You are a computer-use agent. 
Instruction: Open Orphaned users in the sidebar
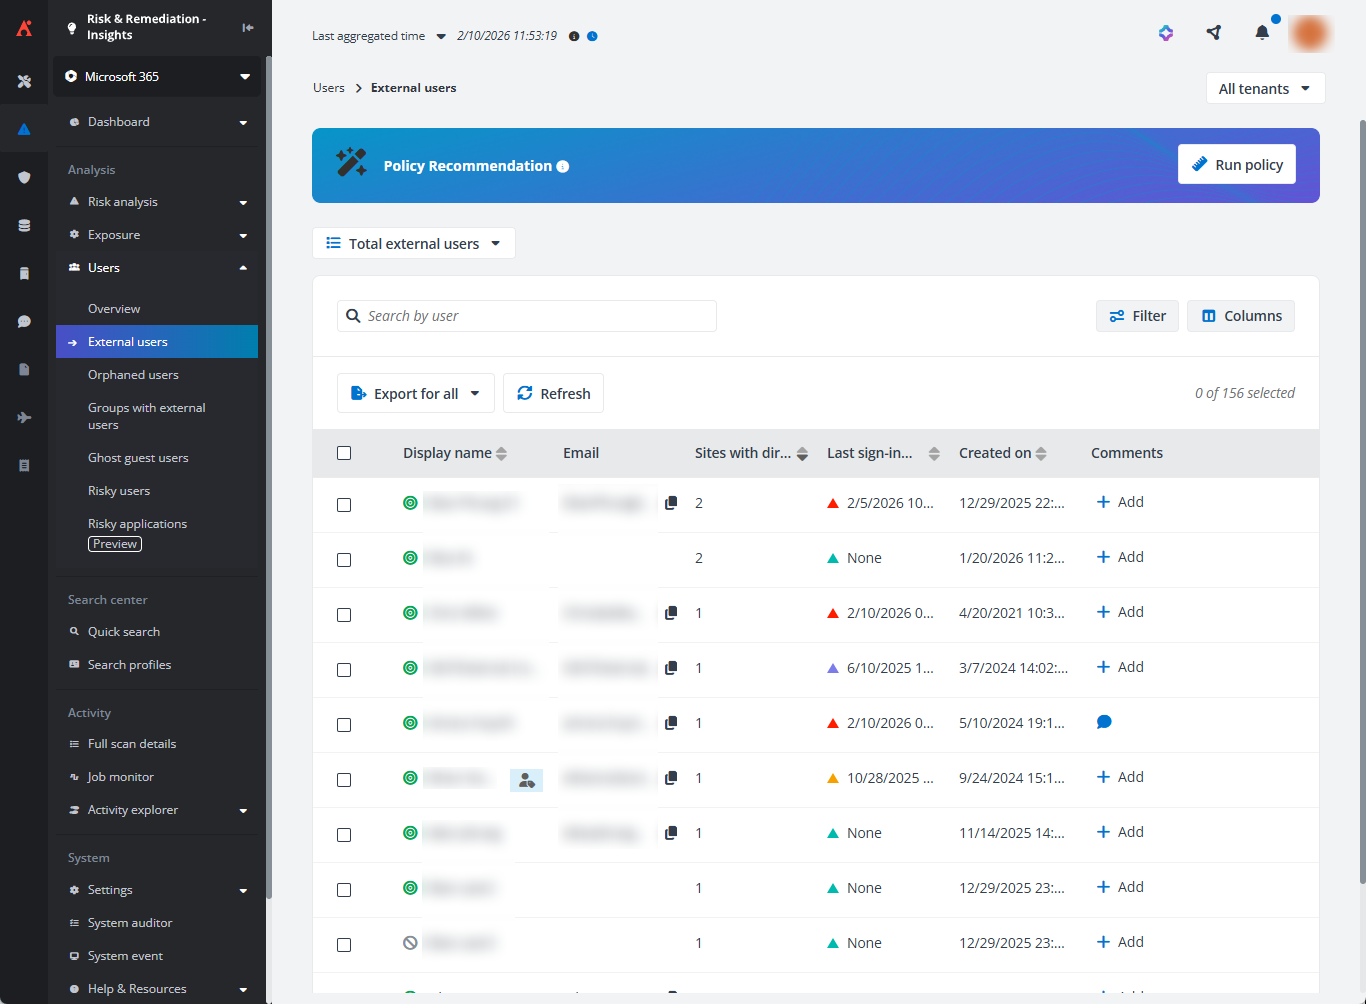(x=133, y=375)
